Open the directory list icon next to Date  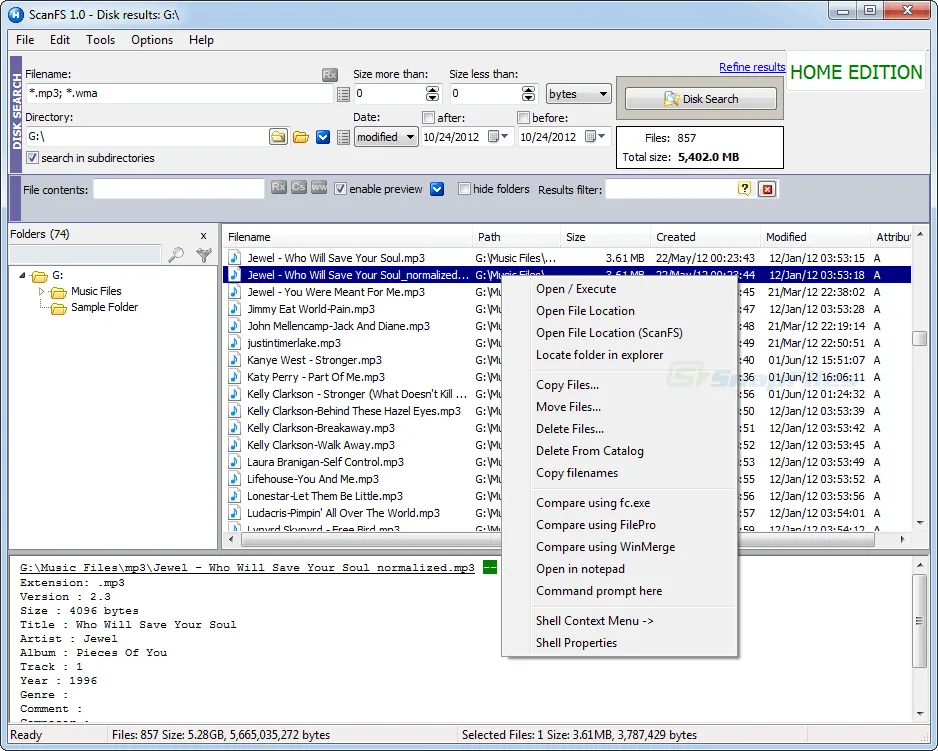click(343, 138)
